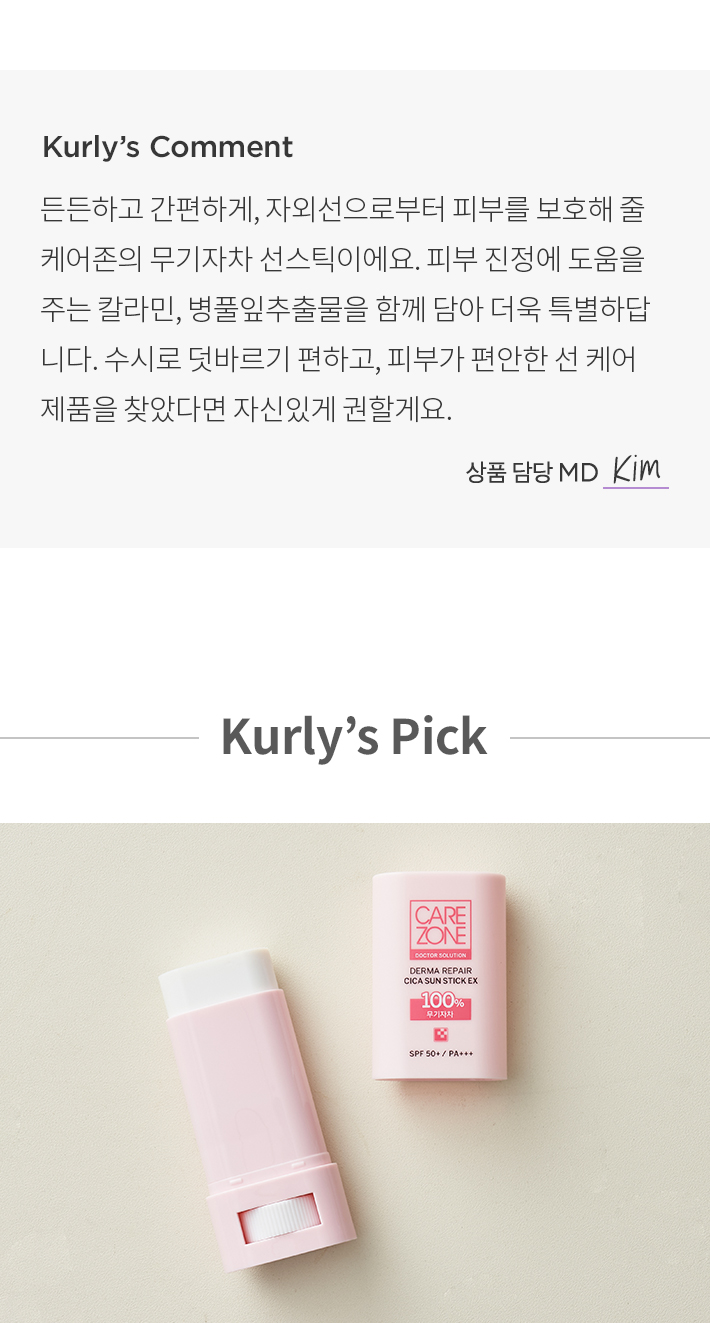Click the SPF 50+ / PA+++ text

[440, 1053]
